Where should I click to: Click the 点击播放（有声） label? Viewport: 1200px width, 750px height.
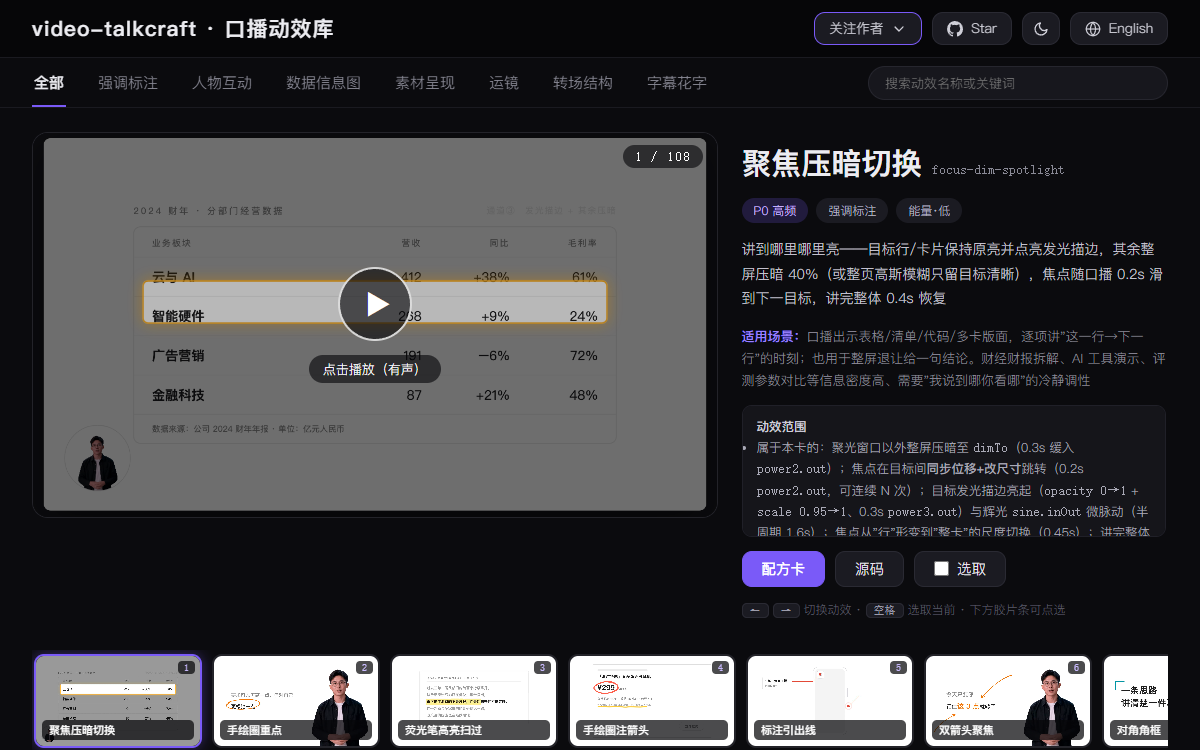(x=375, y=369)
